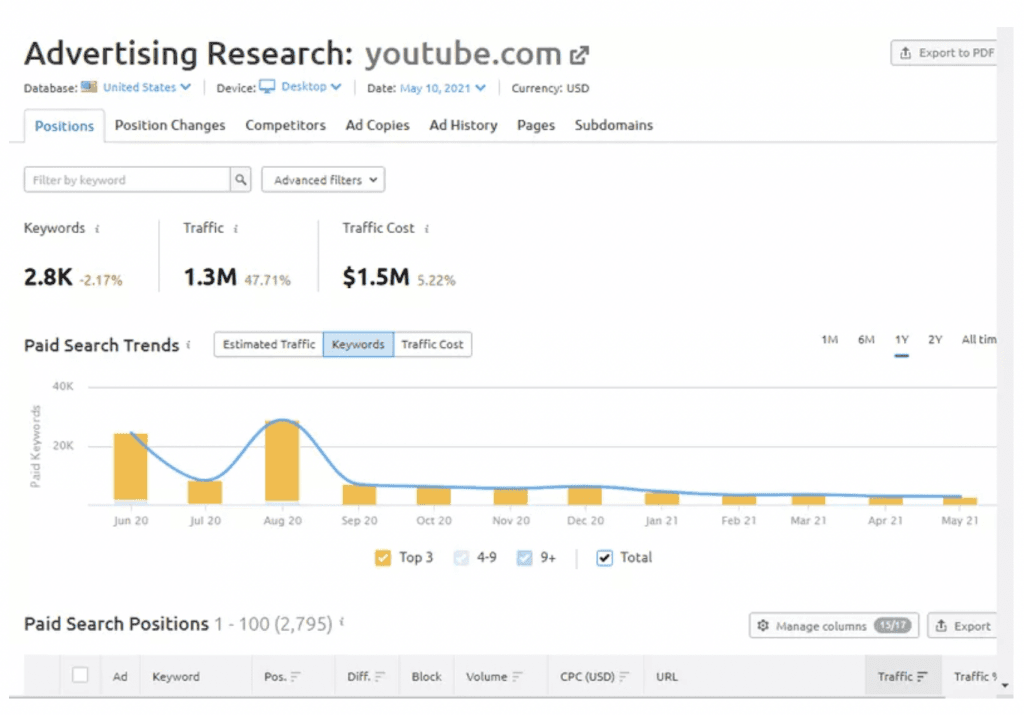1024x715 pixels.
Task: Click the Jul 20 chart bar
Action: coord(205,492)
